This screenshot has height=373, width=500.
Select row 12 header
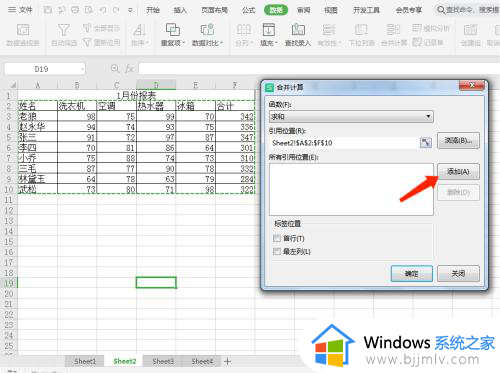(9, 210)
